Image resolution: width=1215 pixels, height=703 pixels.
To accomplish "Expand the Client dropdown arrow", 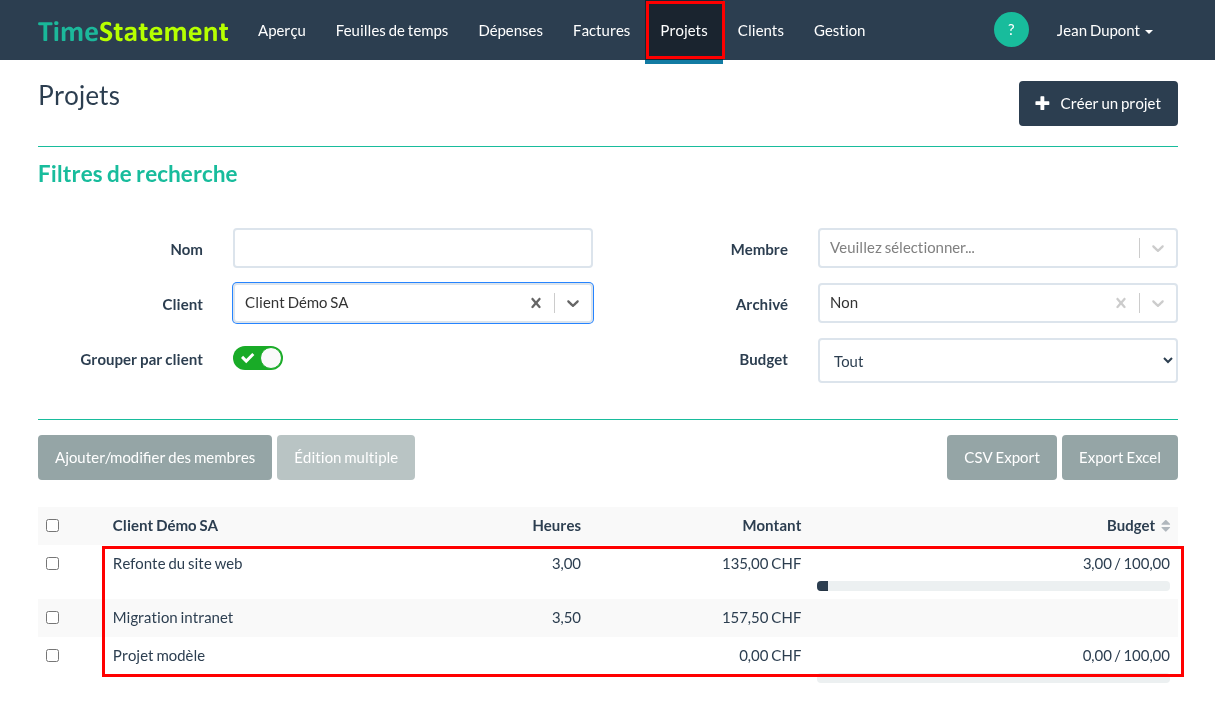I will pyautogui.click(x=573, y=303).
